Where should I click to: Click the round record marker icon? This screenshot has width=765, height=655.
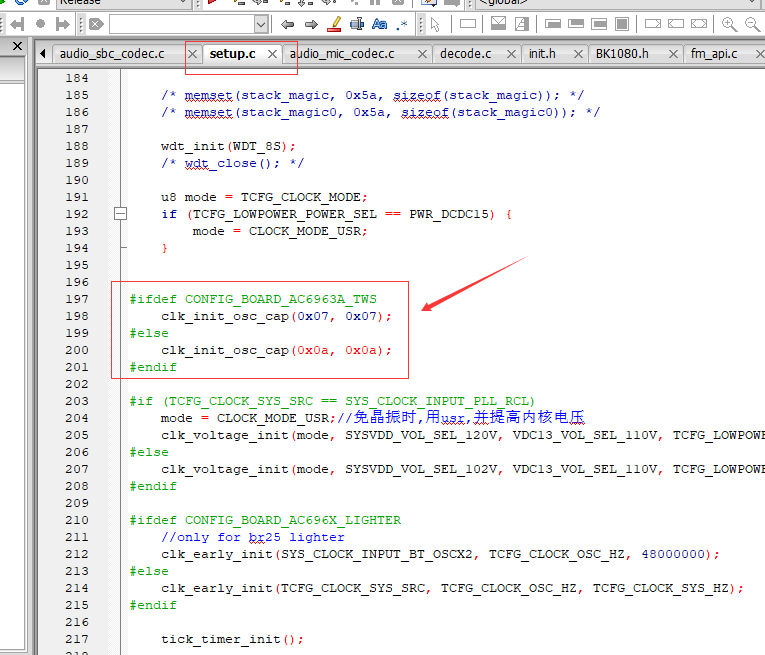[x=40, y=23]
